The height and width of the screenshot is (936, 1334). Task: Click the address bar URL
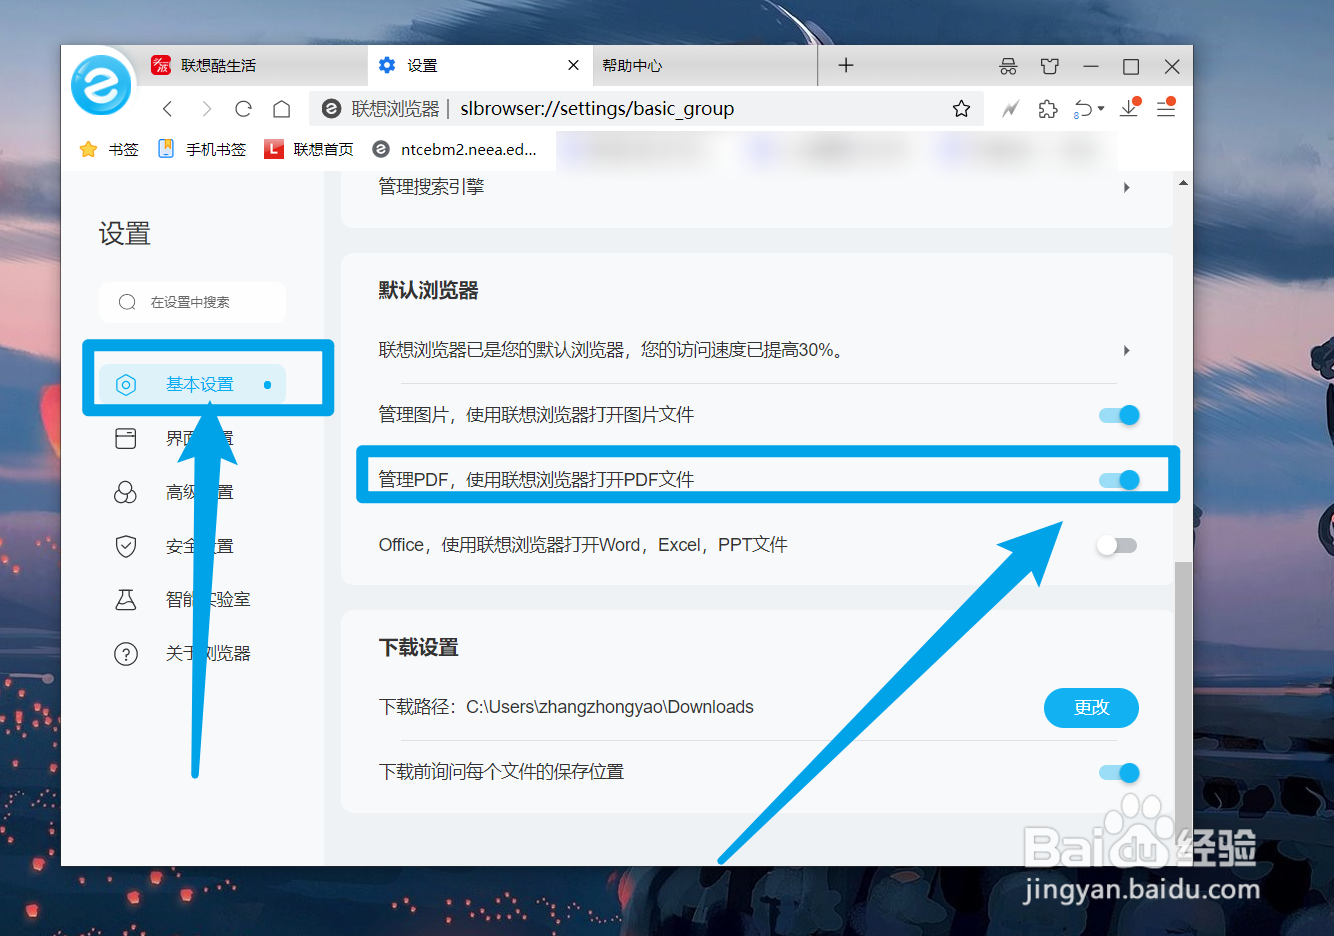click(597, 109)
